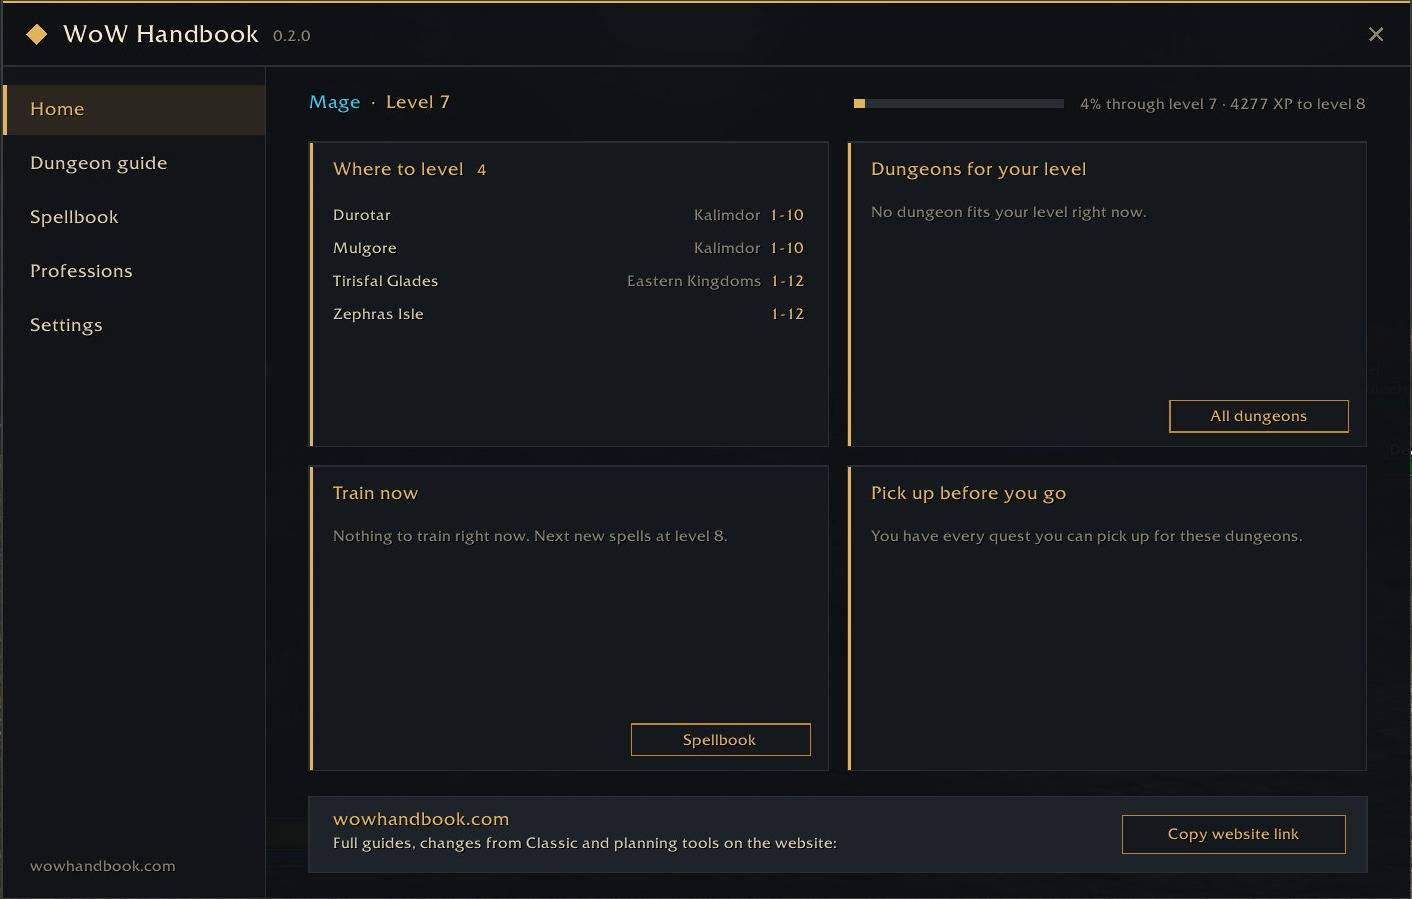Click the Pick up before you go heading

click(968, 493)
